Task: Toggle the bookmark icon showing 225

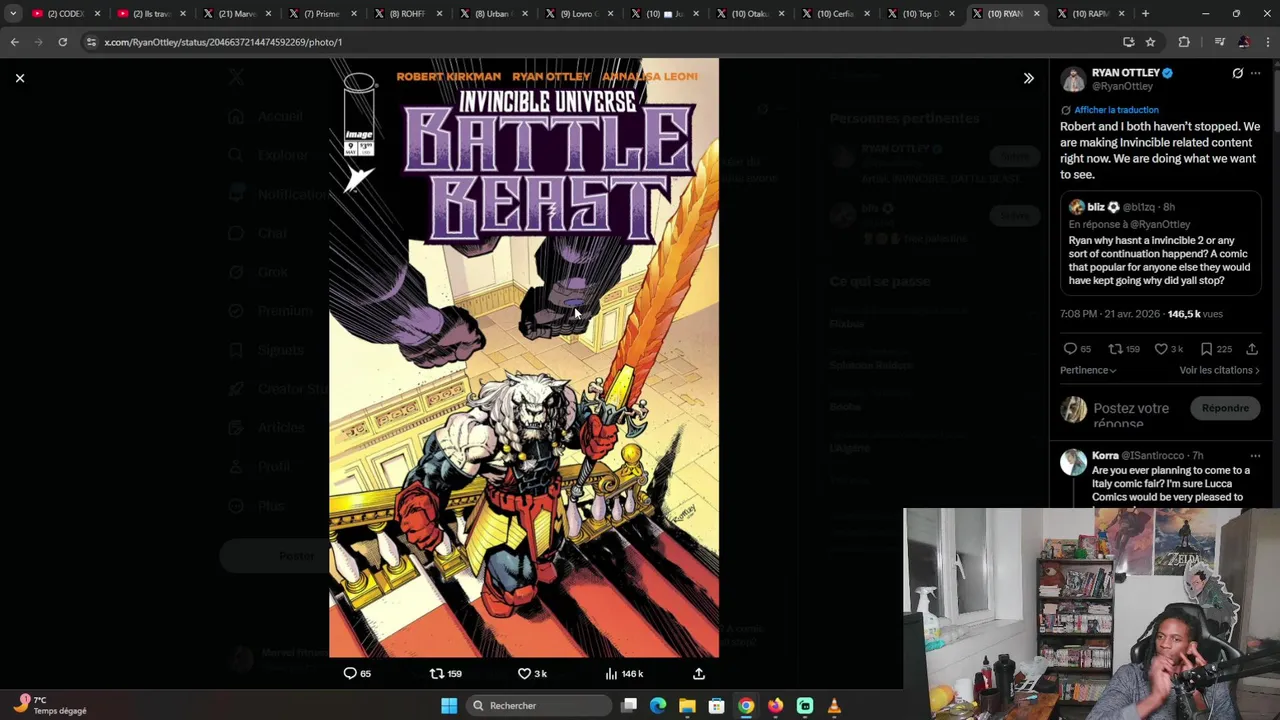Action: tap(1206, 349)
